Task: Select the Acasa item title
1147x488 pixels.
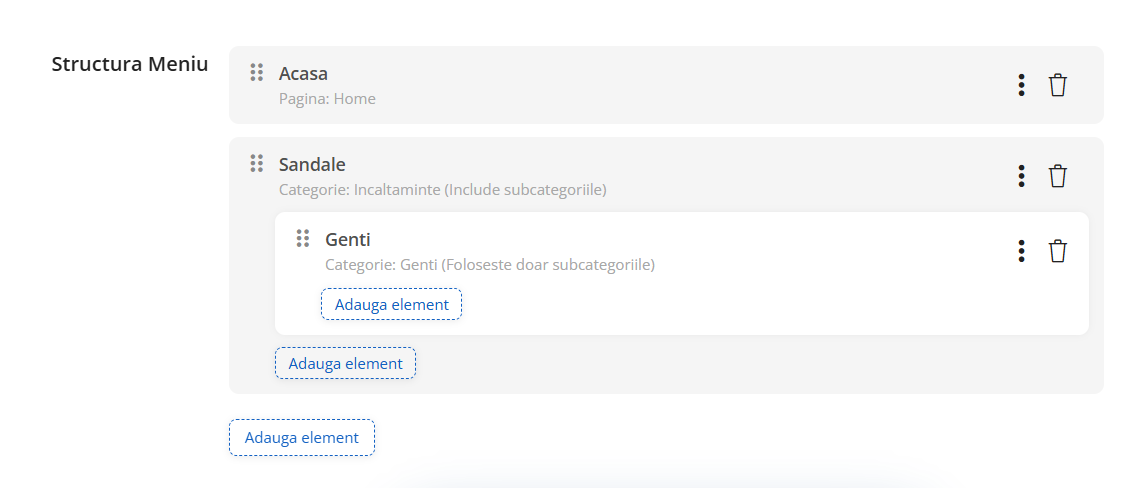Action: (x=303, y=74)
